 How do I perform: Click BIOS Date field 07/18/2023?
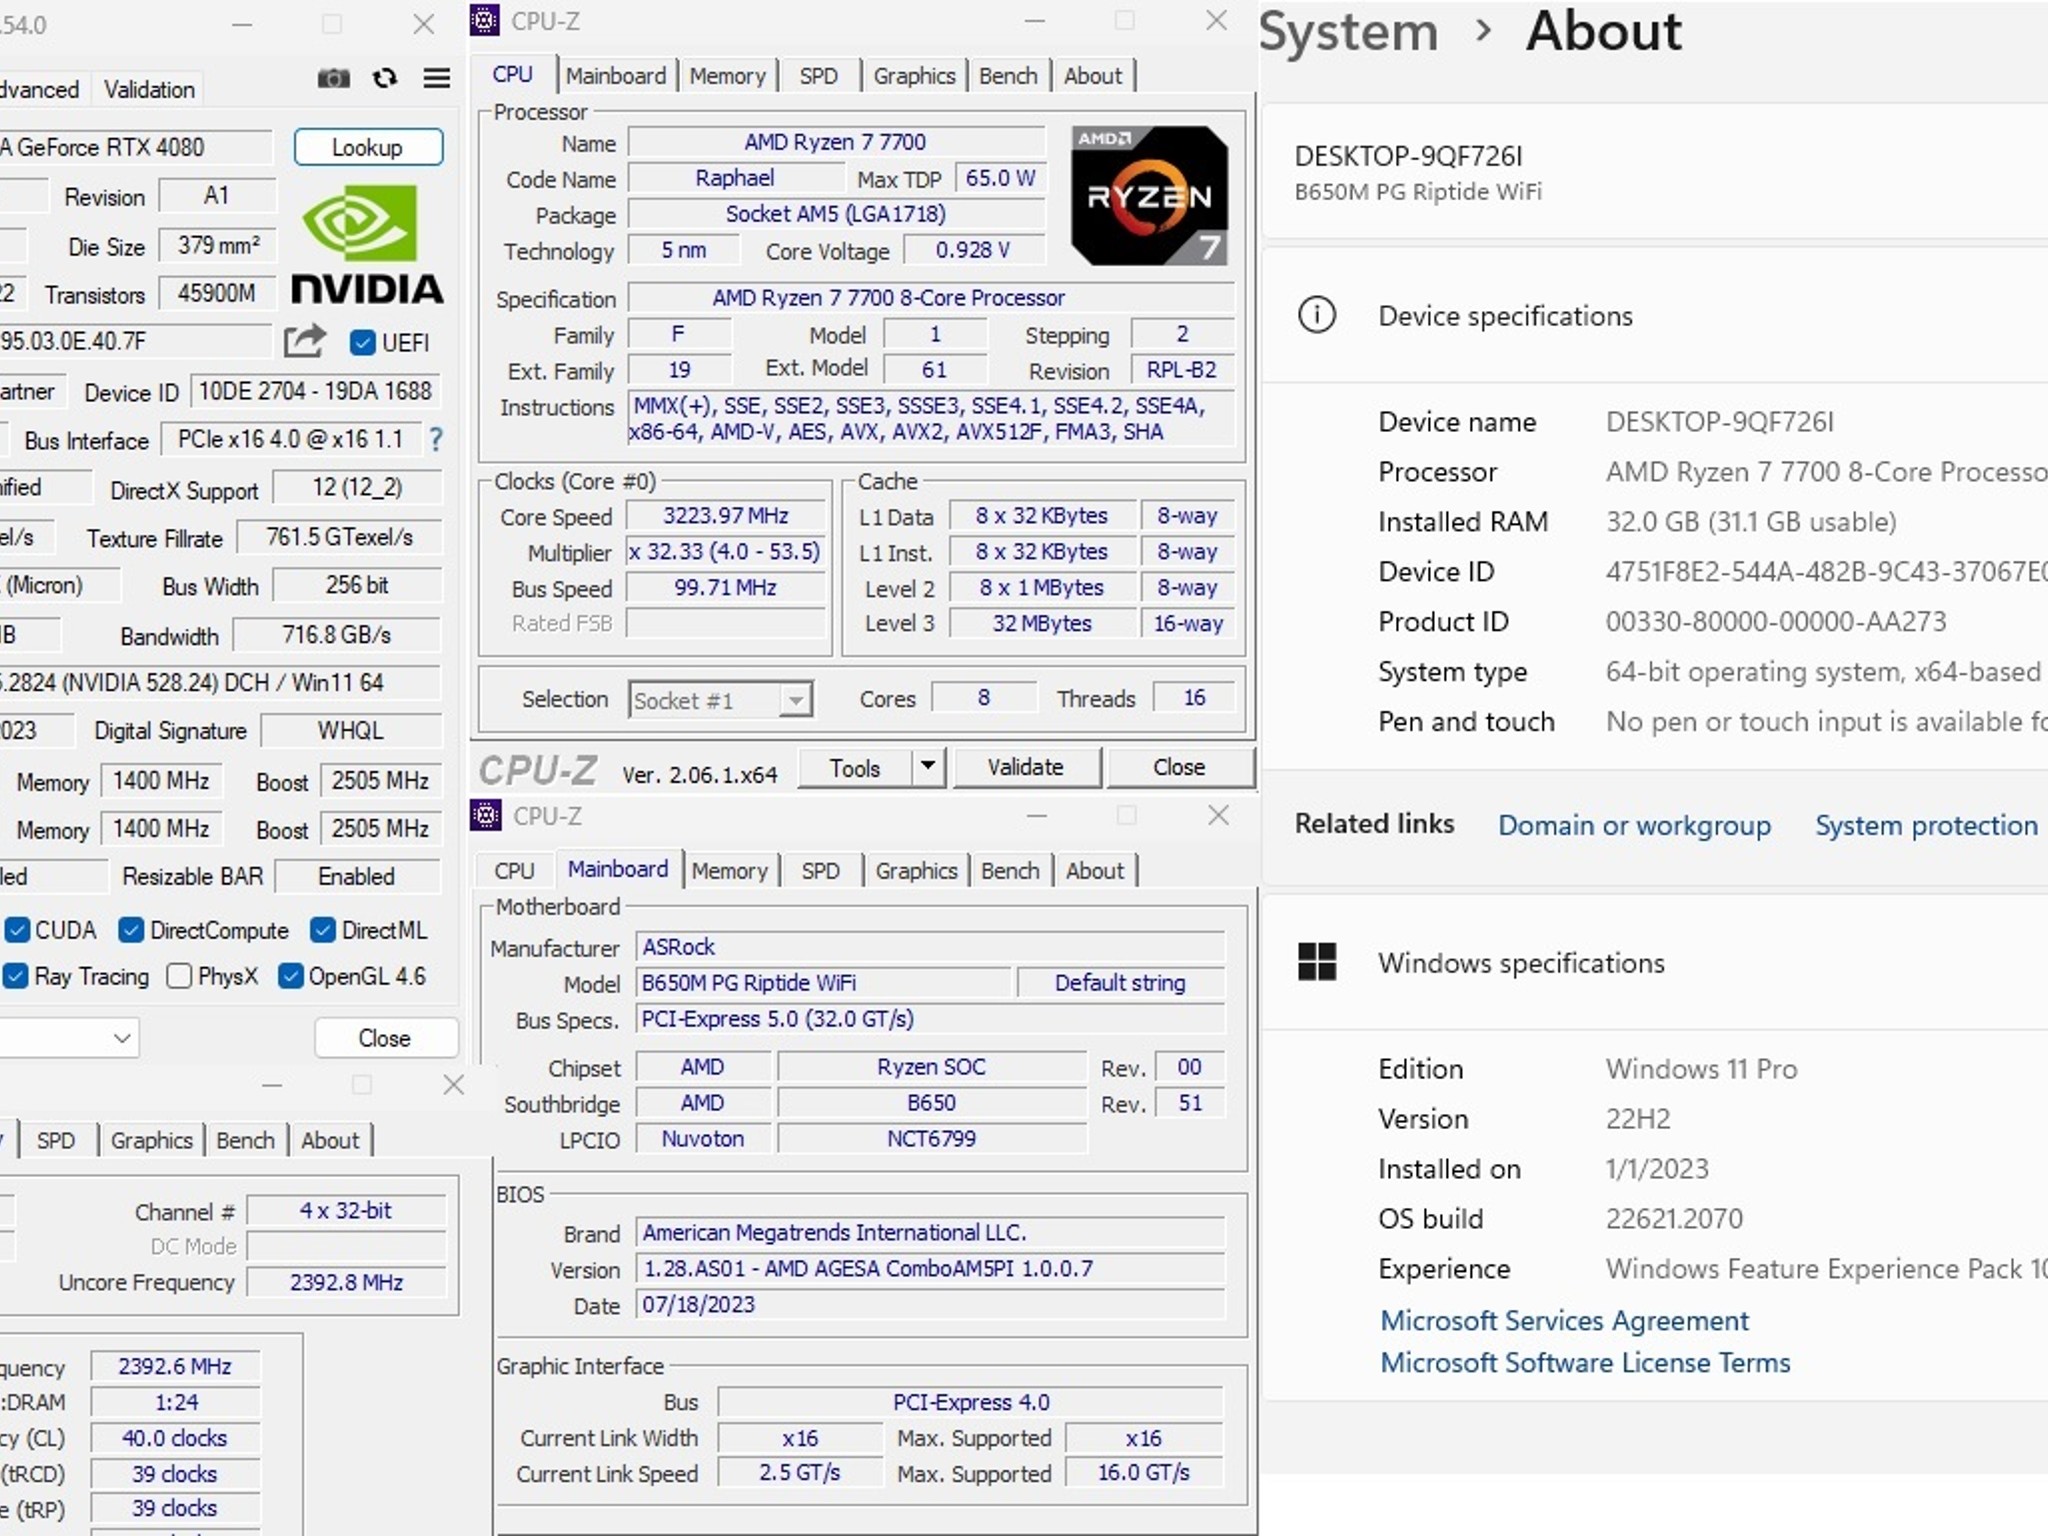930,1305
